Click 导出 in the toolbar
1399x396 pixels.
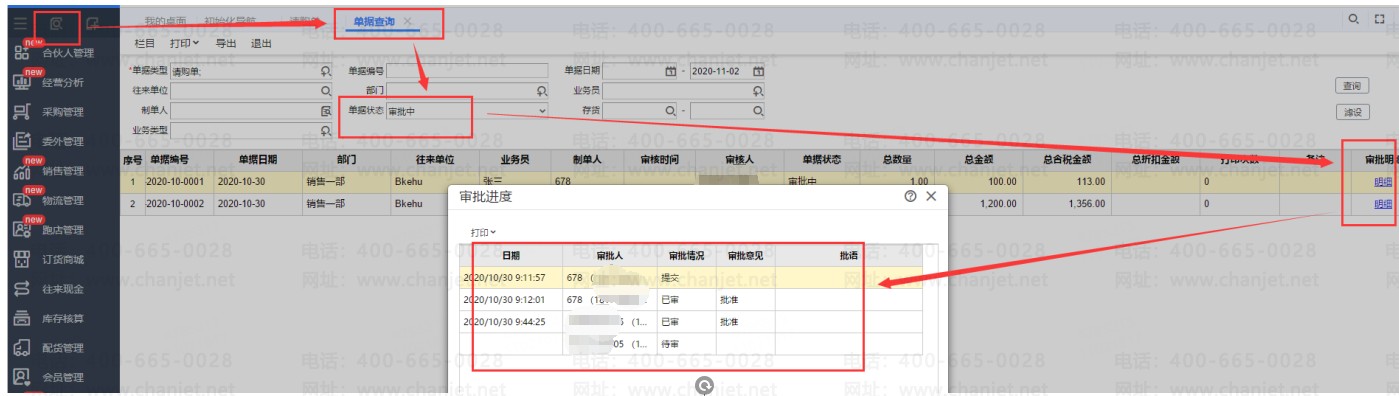pos(227,43)
